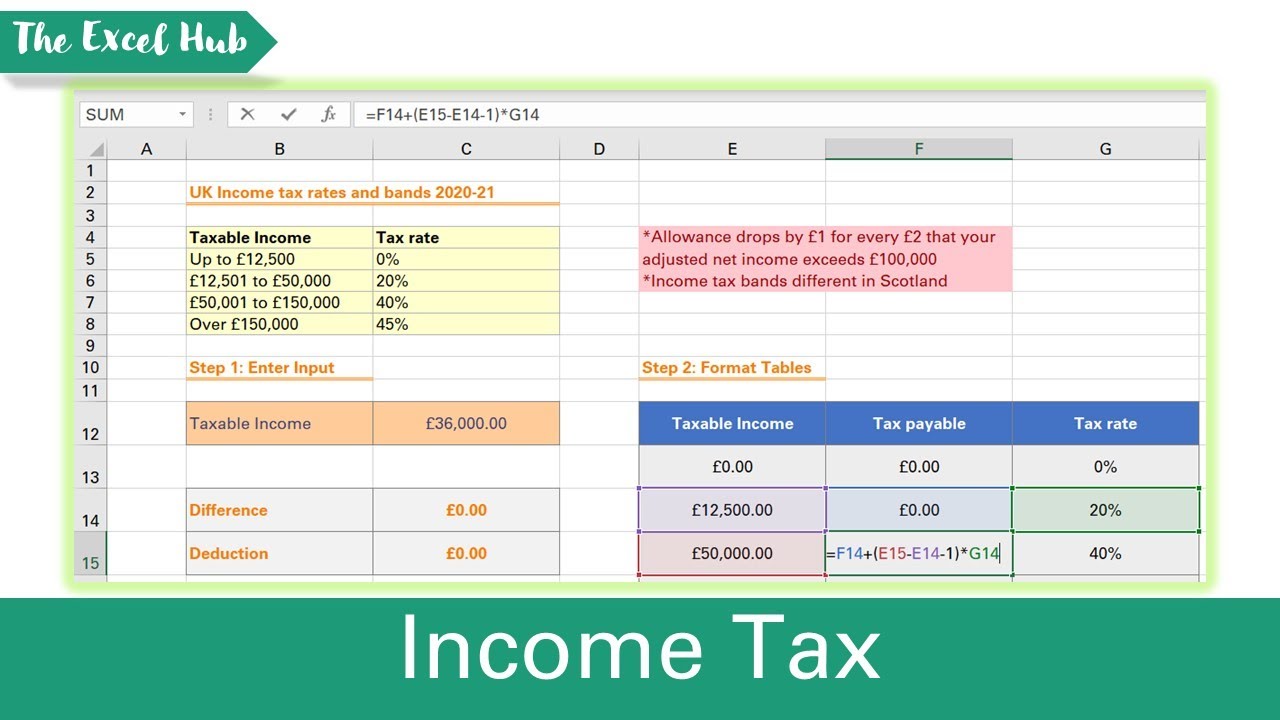Click the 'UK Income tax rates and bands 2020-21' title cell

(342, 192)
